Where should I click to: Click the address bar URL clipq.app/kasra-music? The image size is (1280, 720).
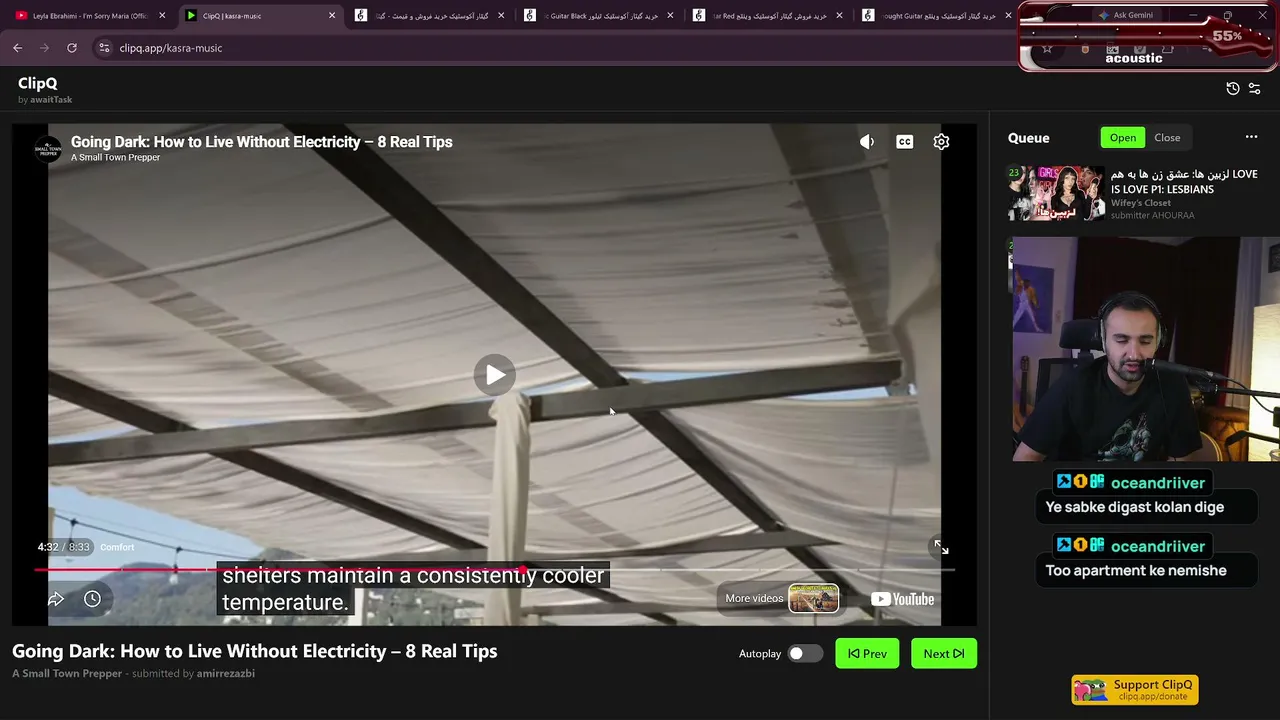click(x=171, y=48)
